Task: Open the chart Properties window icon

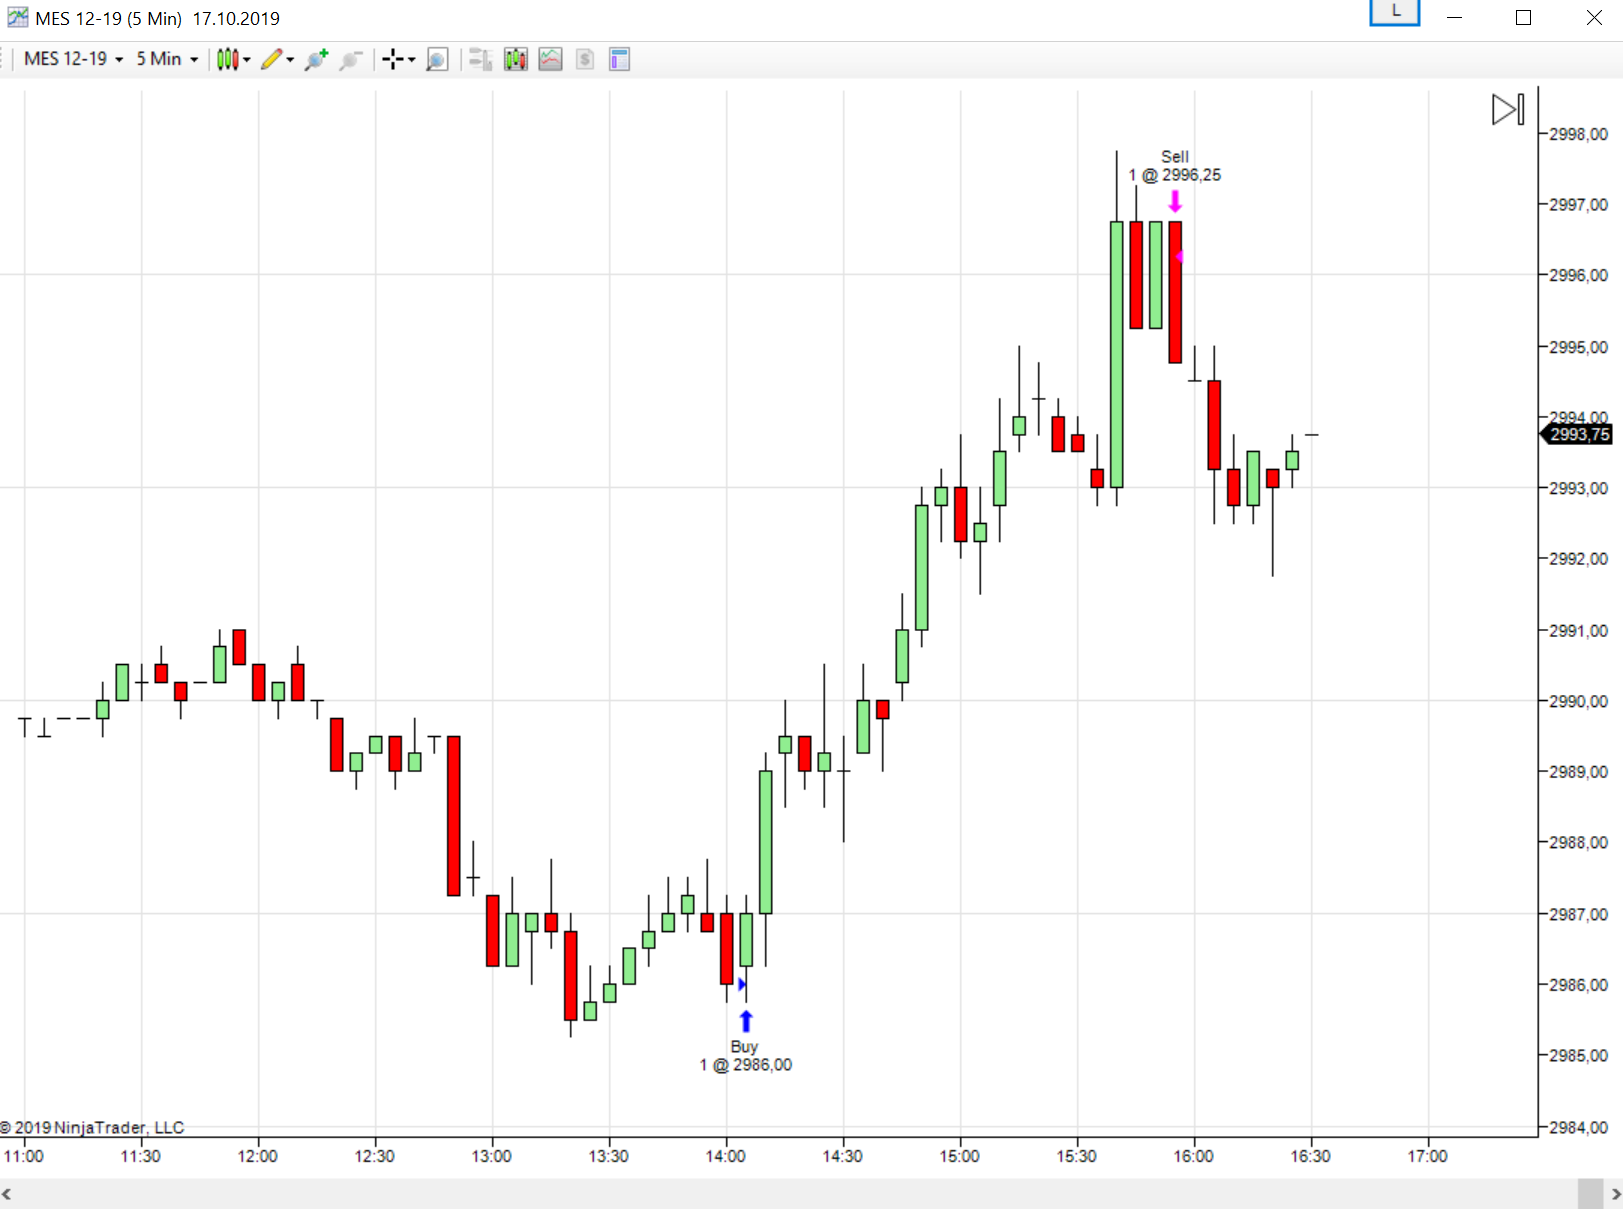Action: click(x=619, y=59)
